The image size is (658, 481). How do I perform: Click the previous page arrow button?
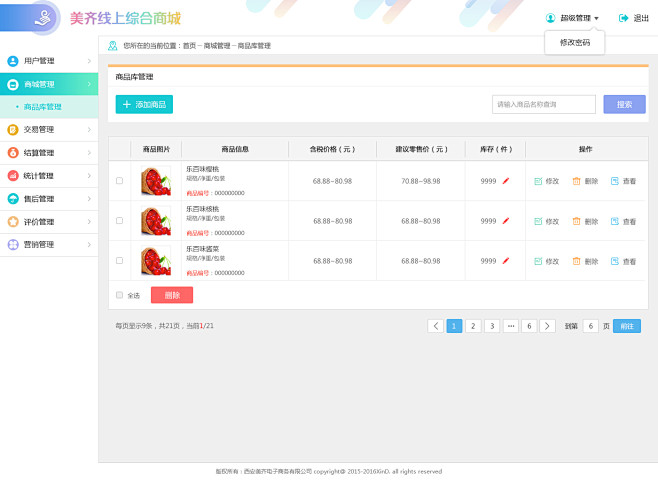click(x=436, y=326)
